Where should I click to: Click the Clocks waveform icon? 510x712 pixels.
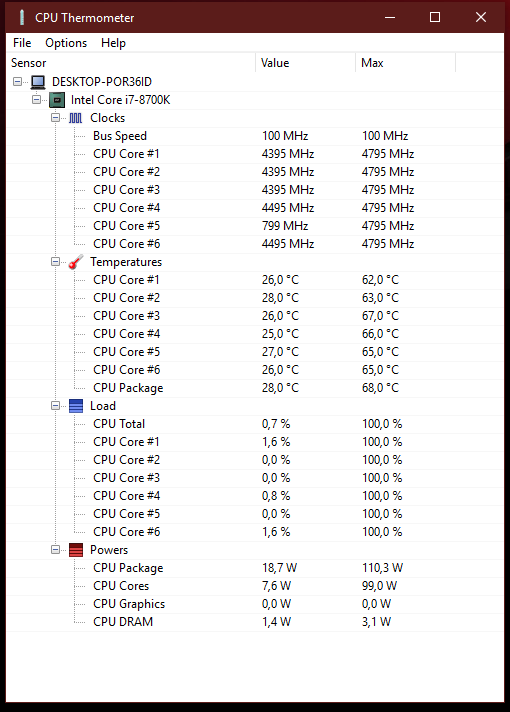pyautogui.click(x=75, y=118)
